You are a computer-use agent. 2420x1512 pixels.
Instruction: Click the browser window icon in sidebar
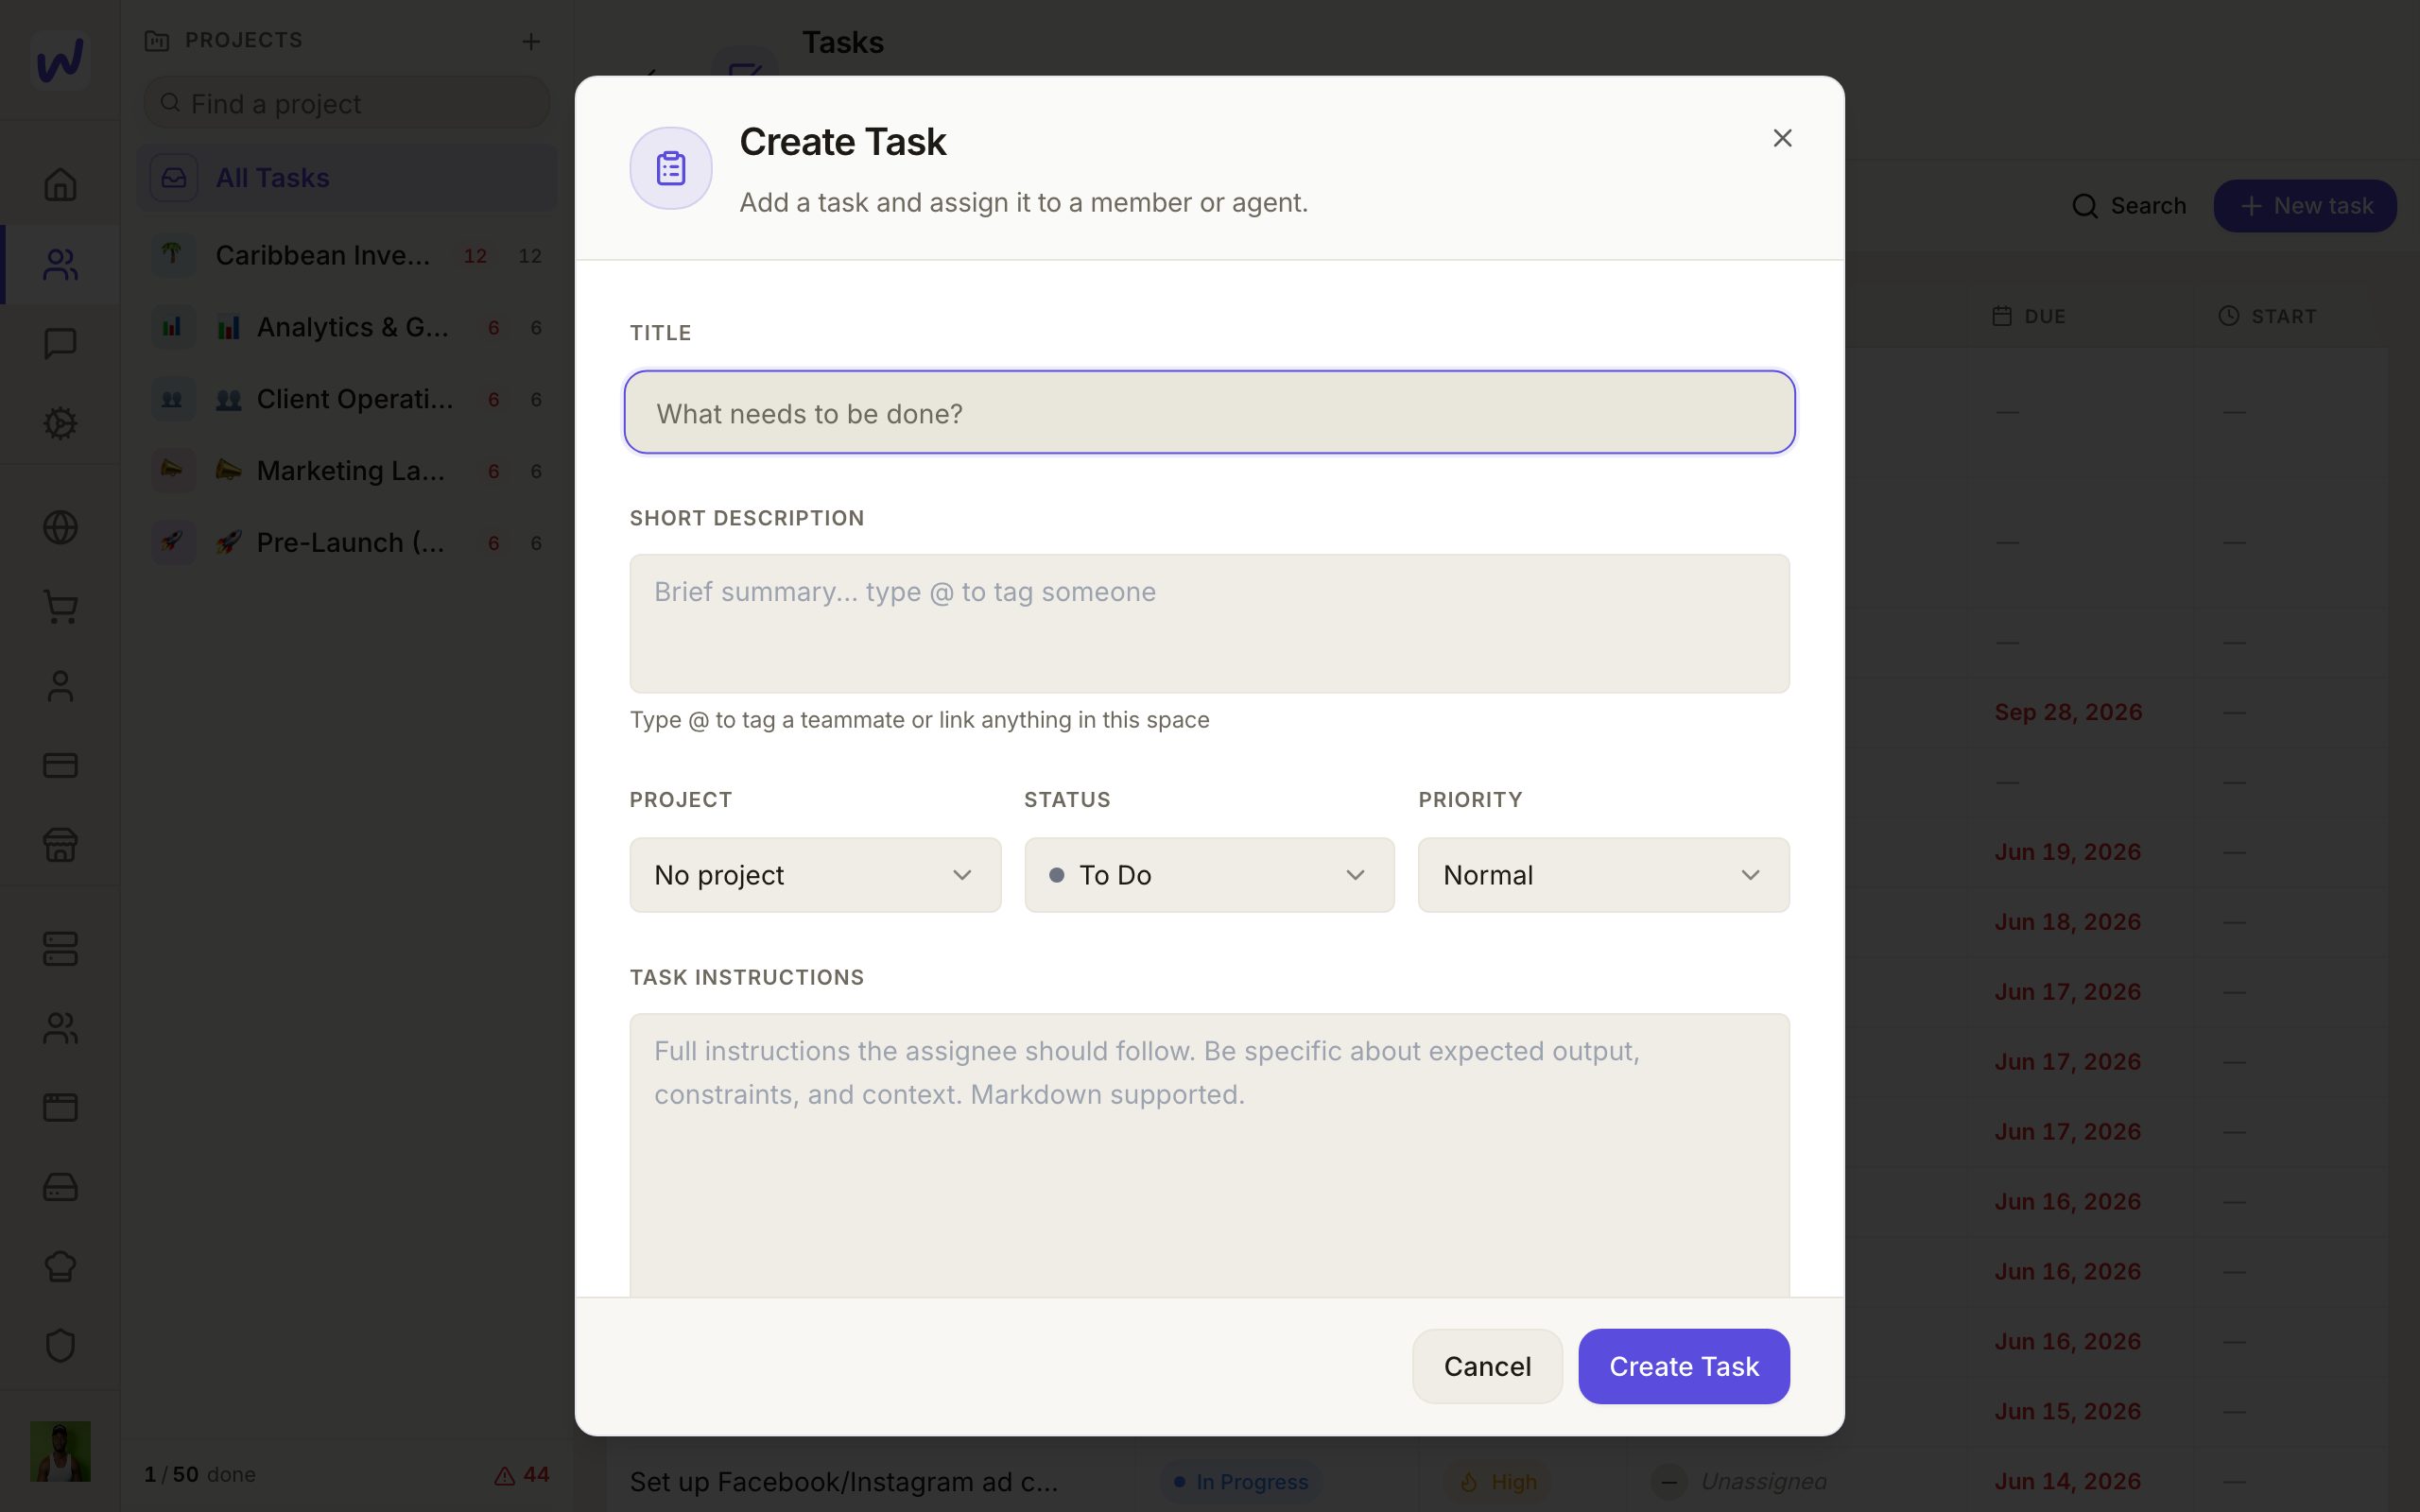click(60, 1107)
